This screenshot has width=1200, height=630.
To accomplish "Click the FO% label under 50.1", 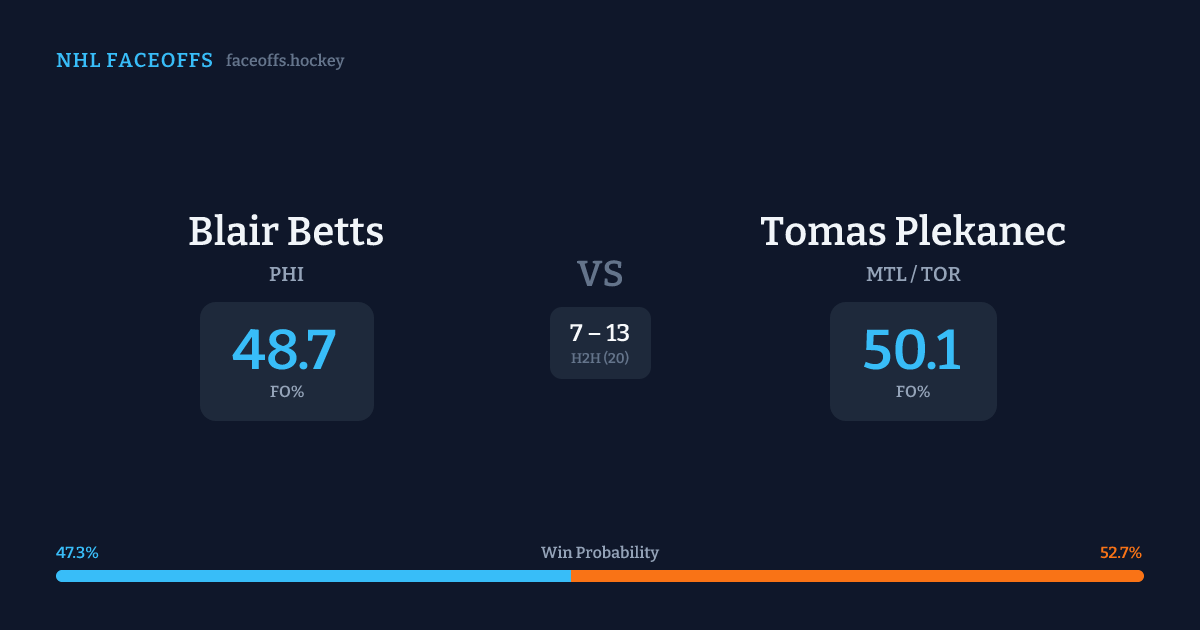I will tap(913, 392).
